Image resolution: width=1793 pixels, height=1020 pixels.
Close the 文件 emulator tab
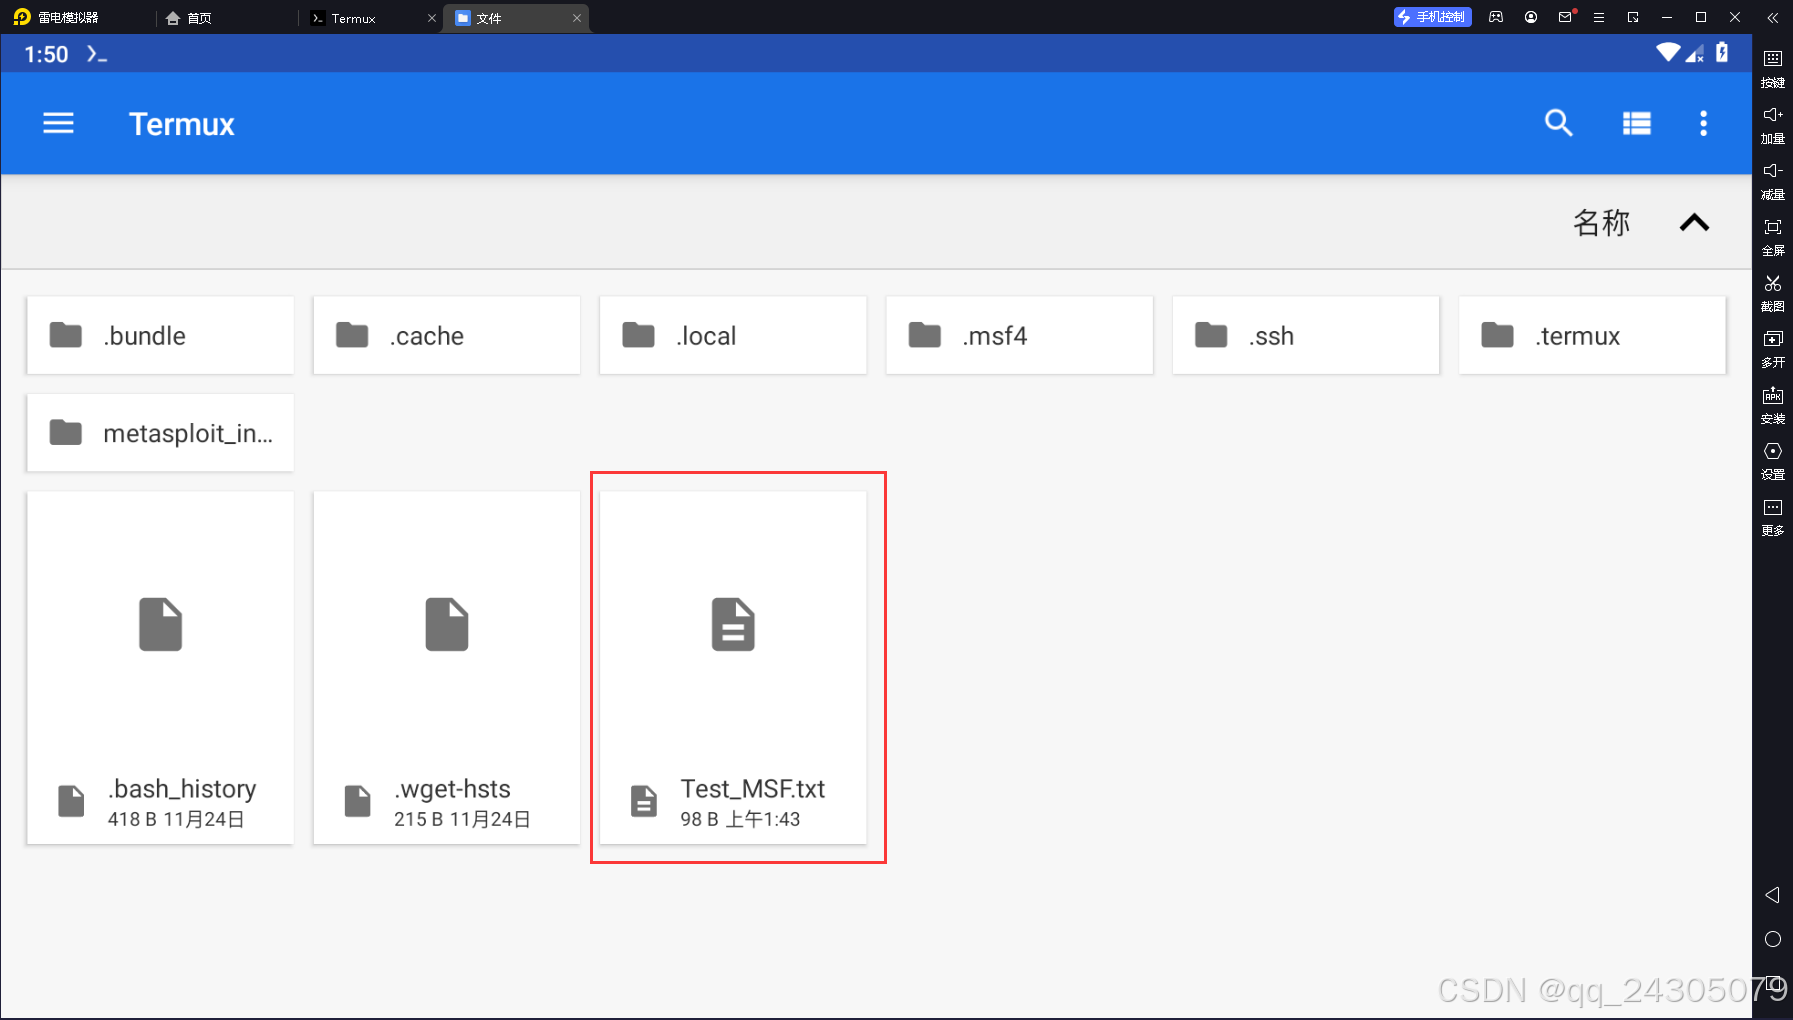coord(577,18)
